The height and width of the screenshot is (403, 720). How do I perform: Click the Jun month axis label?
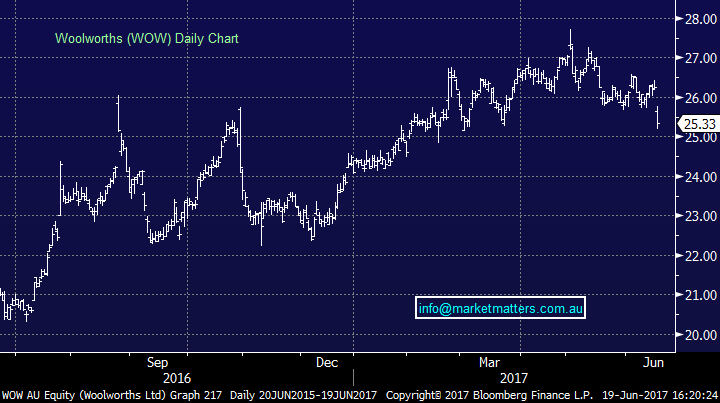coord(653,363)
